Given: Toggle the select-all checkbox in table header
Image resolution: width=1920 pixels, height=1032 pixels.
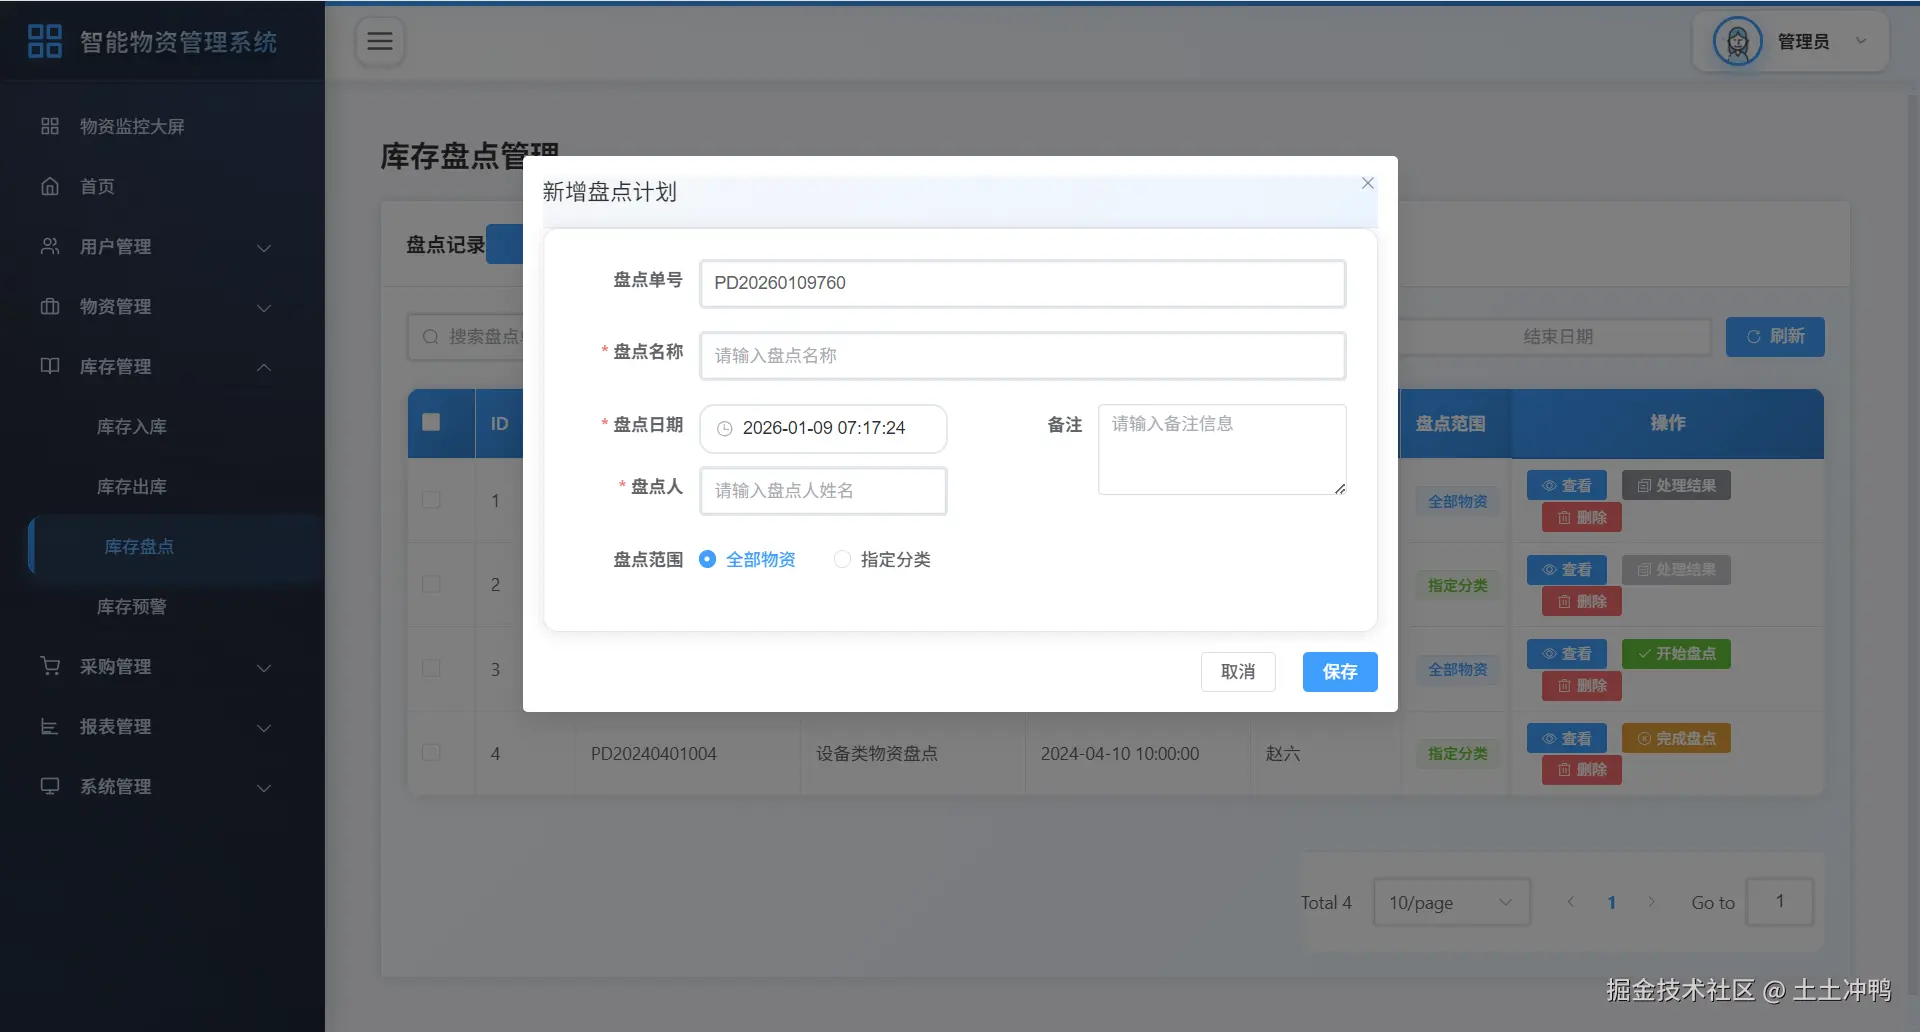Looking at the screenshot, I should coord(432,422).
